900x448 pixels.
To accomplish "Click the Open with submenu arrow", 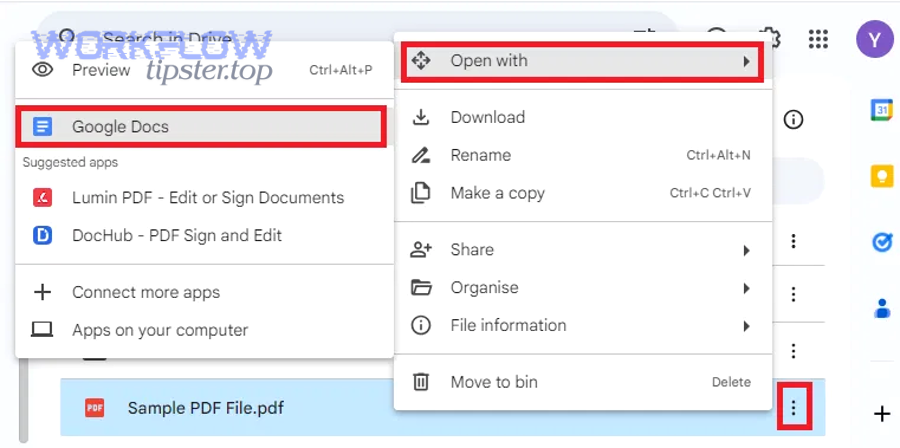I will (746, 61).
